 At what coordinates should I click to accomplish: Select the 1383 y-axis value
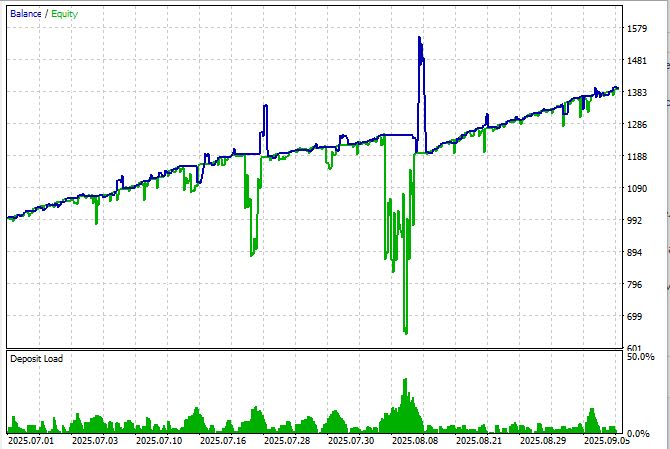(637, 92)
